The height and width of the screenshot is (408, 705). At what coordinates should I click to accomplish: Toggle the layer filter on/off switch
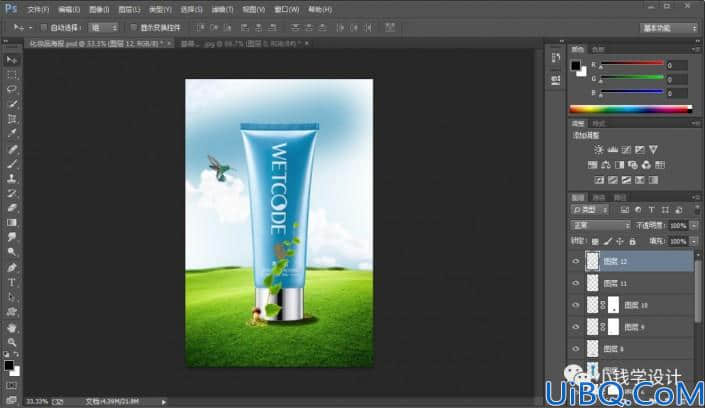coord(696,210)
